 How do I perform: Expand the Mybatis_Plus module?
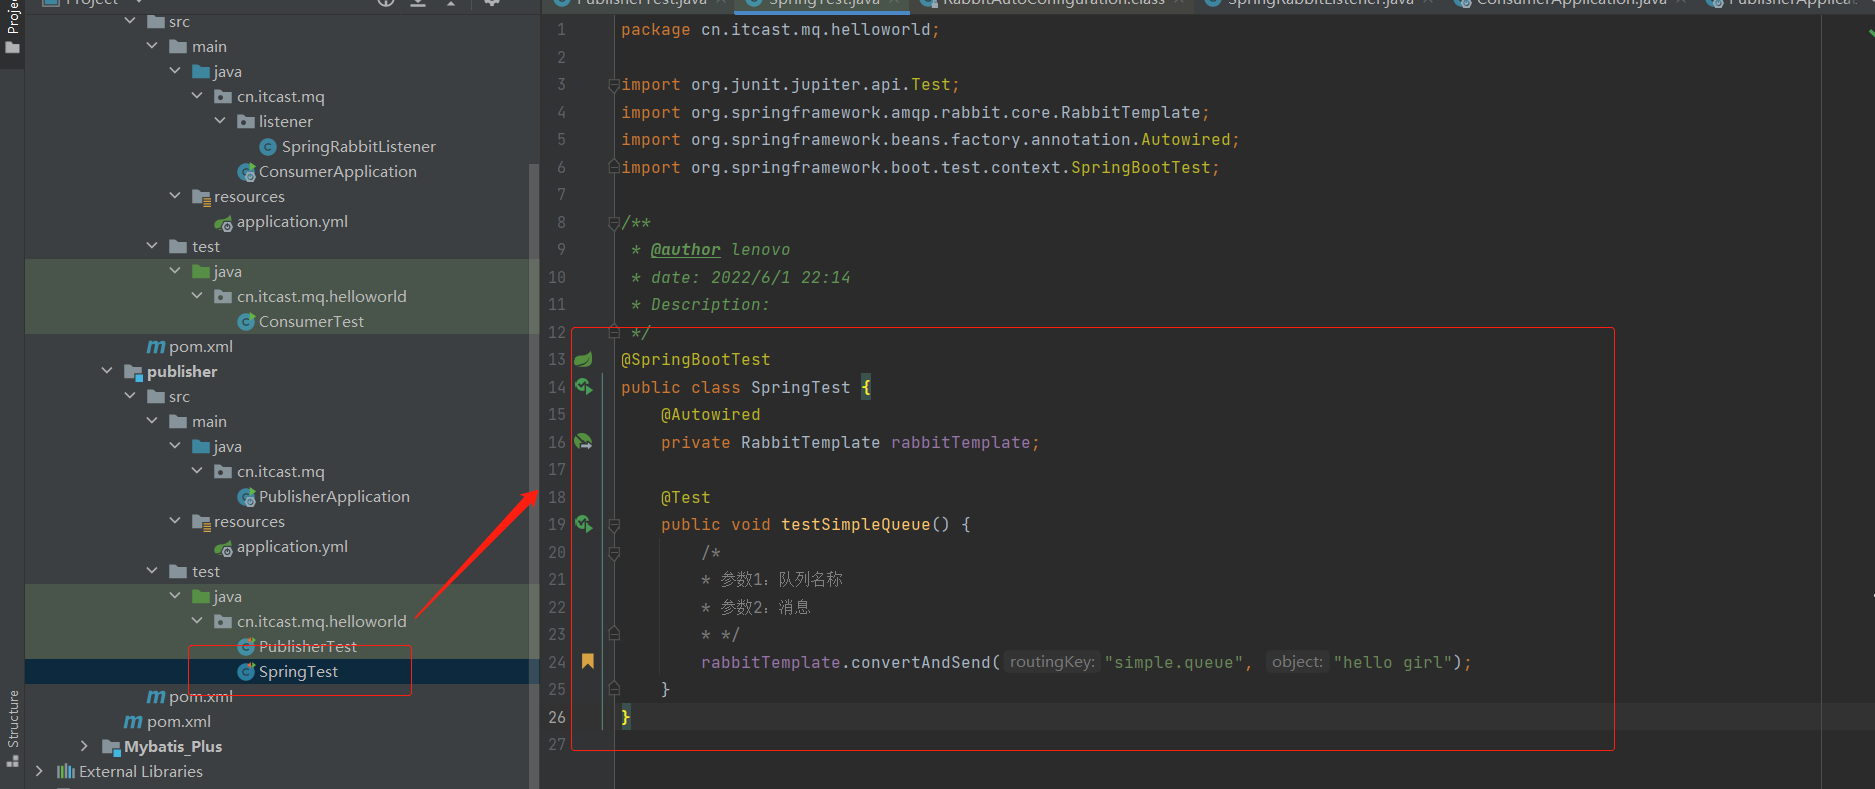[x=84, y=746]
